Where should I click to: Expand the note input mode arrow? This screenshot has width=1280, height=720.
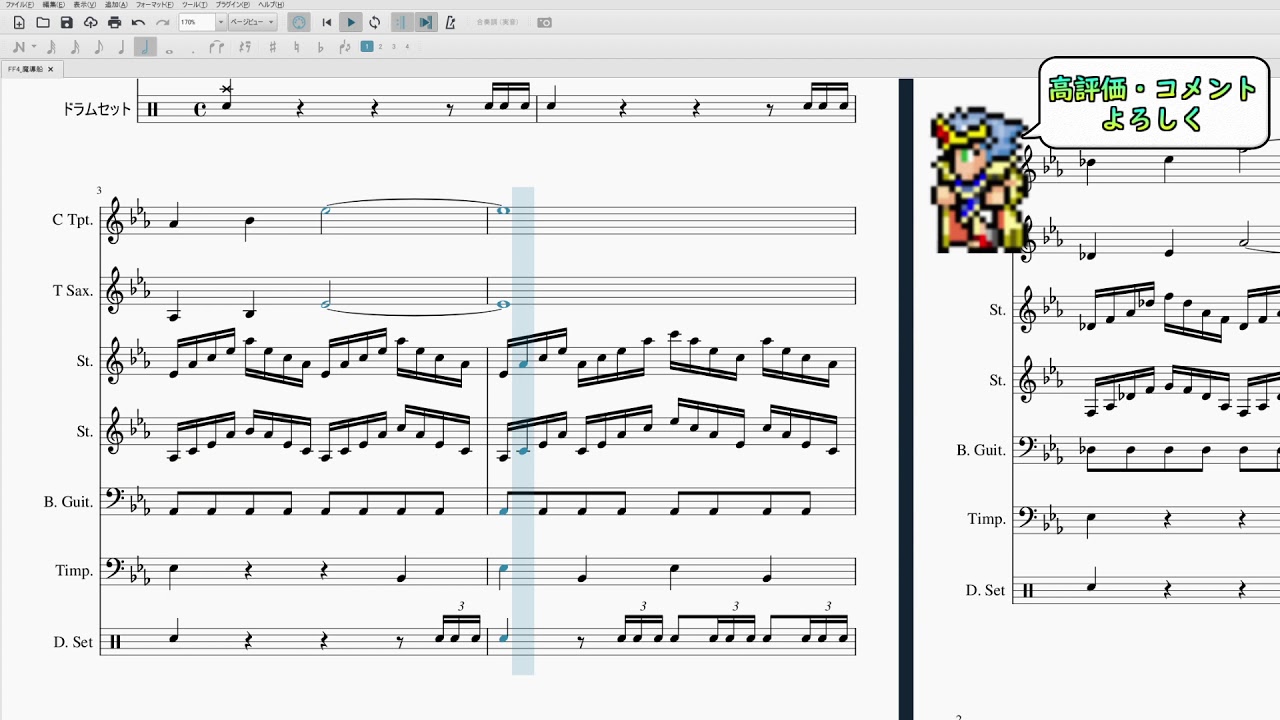pyautogui.click(x=34, y=47)
